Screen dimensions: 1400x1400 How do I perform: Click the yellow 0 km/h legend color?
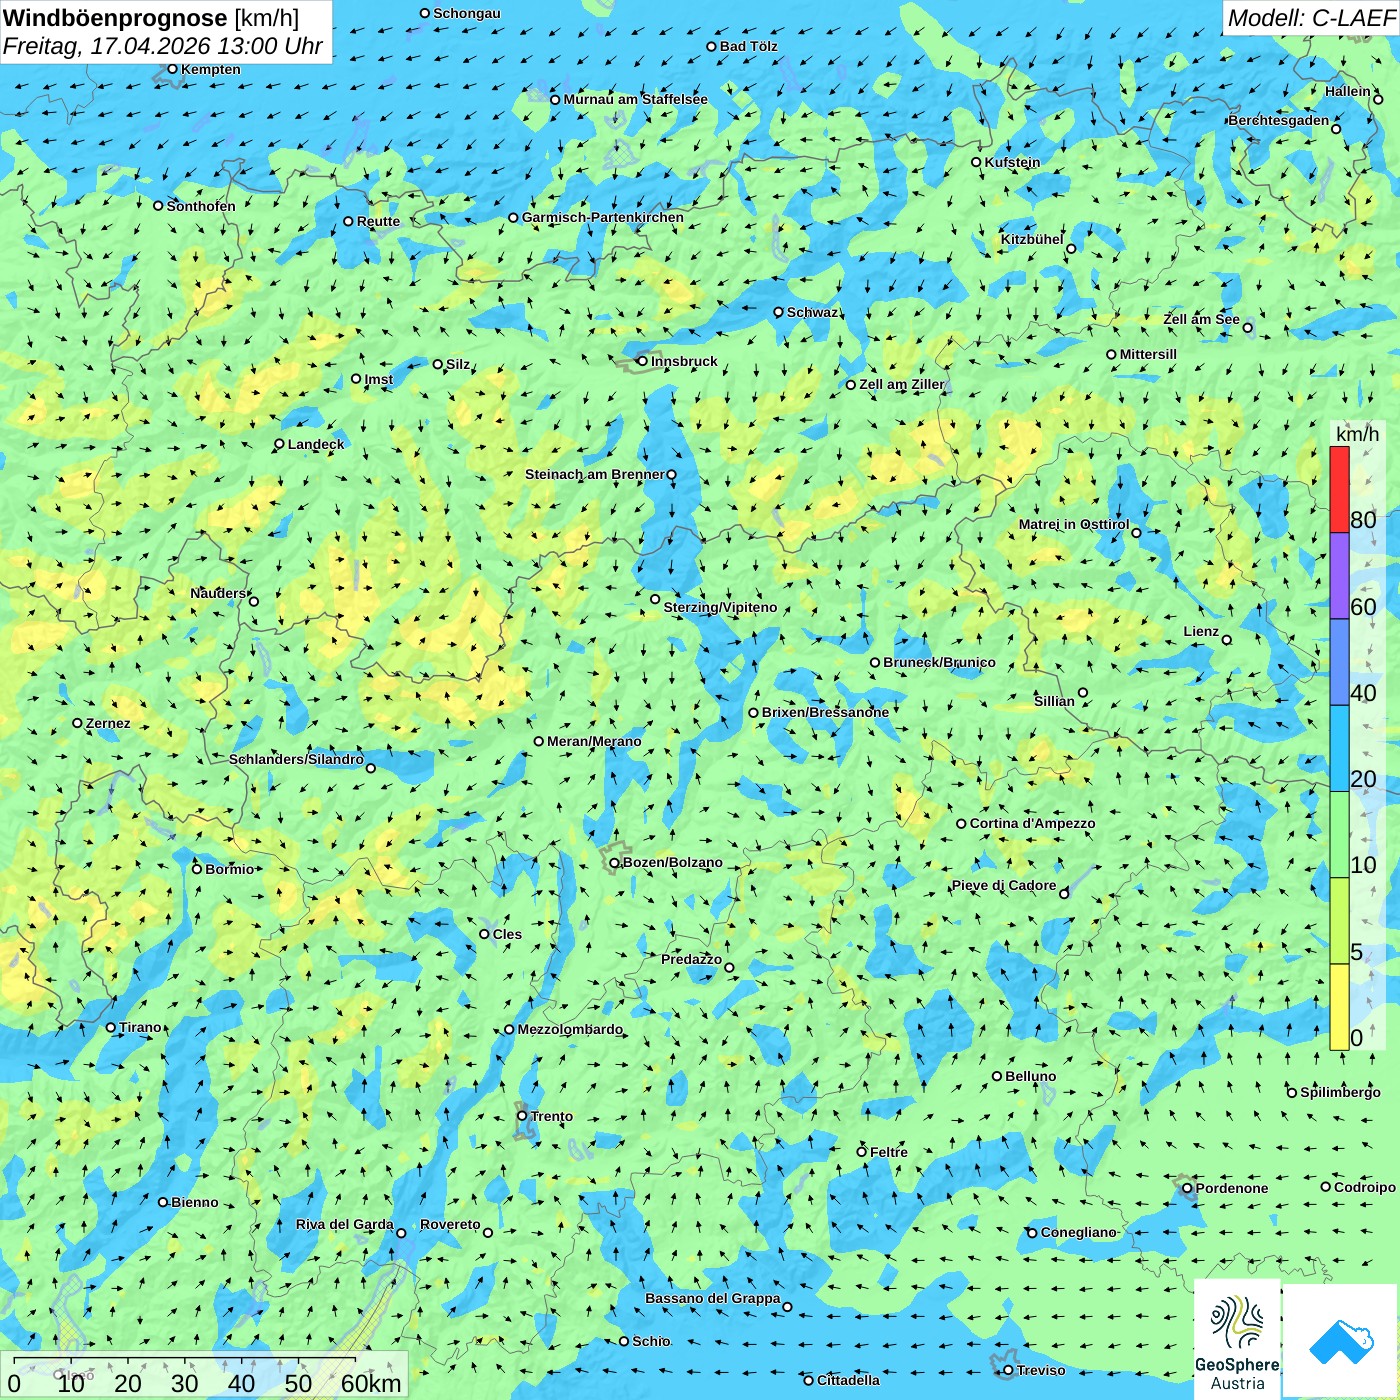click(x=1339, y=1007)
